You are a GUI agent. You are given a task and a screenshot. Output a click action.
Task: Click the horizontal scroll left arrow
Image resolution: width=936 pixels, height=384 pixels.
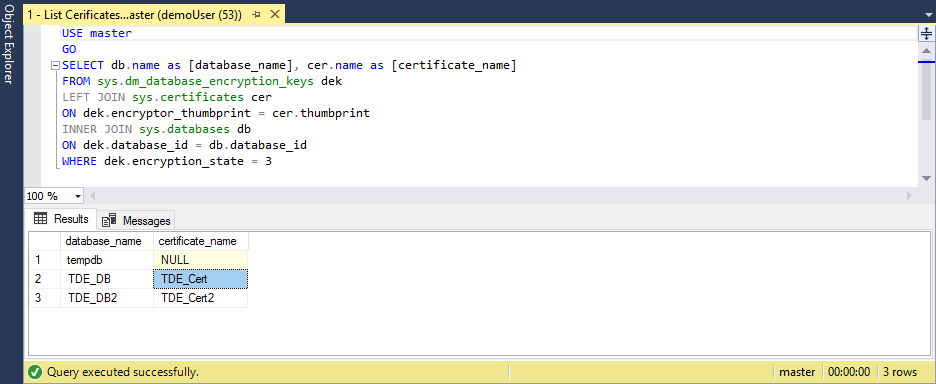point(93,195)
